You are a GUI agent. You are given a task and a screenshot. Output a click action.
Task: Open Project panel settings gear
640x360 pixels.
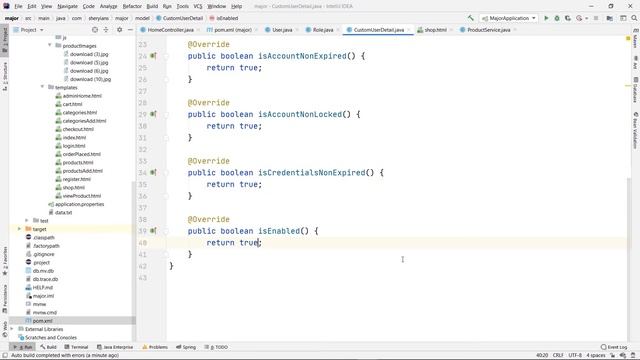coord(120,30)
